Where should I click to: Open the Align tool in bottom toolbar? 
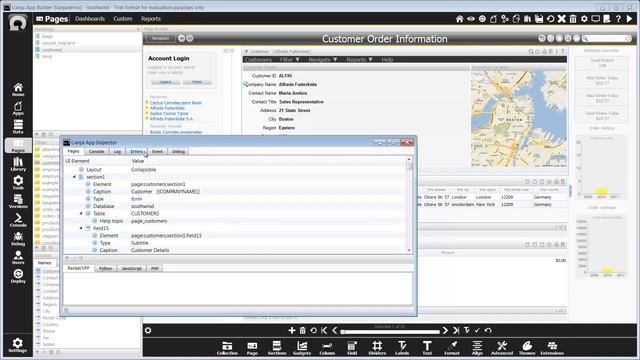point(477,348)
